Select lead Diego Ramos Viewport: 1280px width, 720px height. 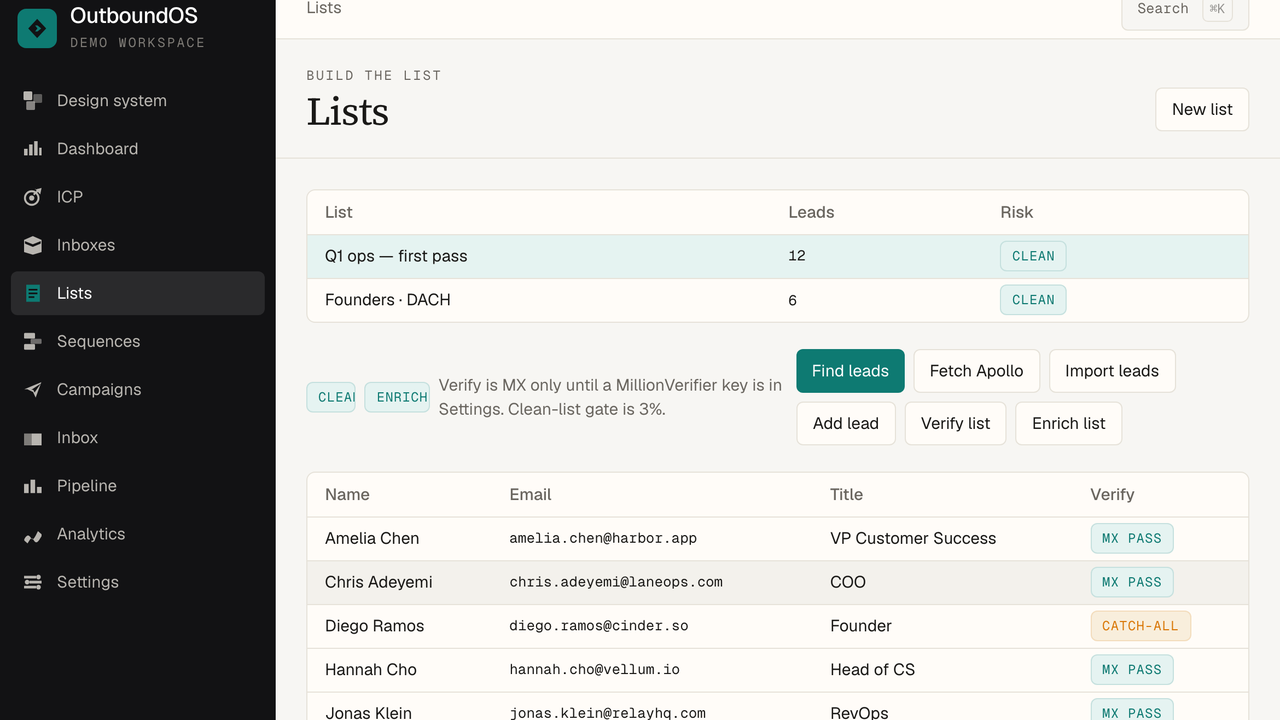pyautogui.click(x=374, y=626)
